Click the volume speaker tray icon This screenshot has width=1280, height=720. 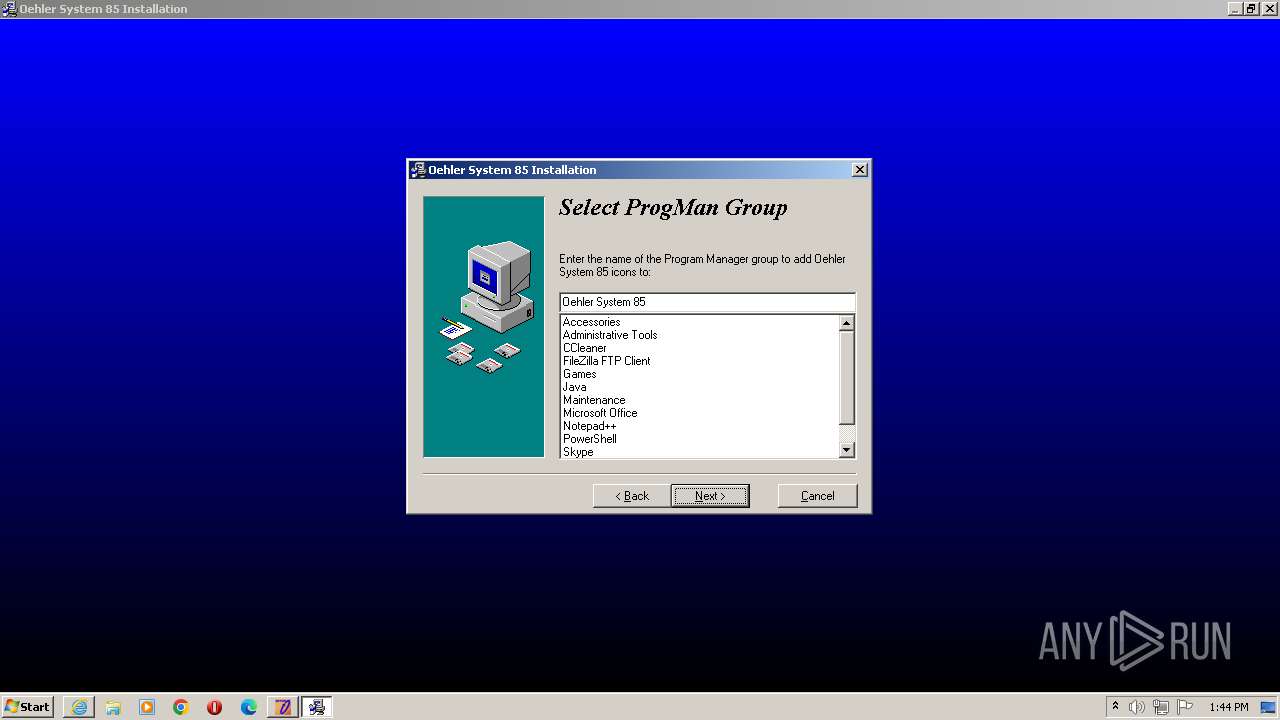1137,707
